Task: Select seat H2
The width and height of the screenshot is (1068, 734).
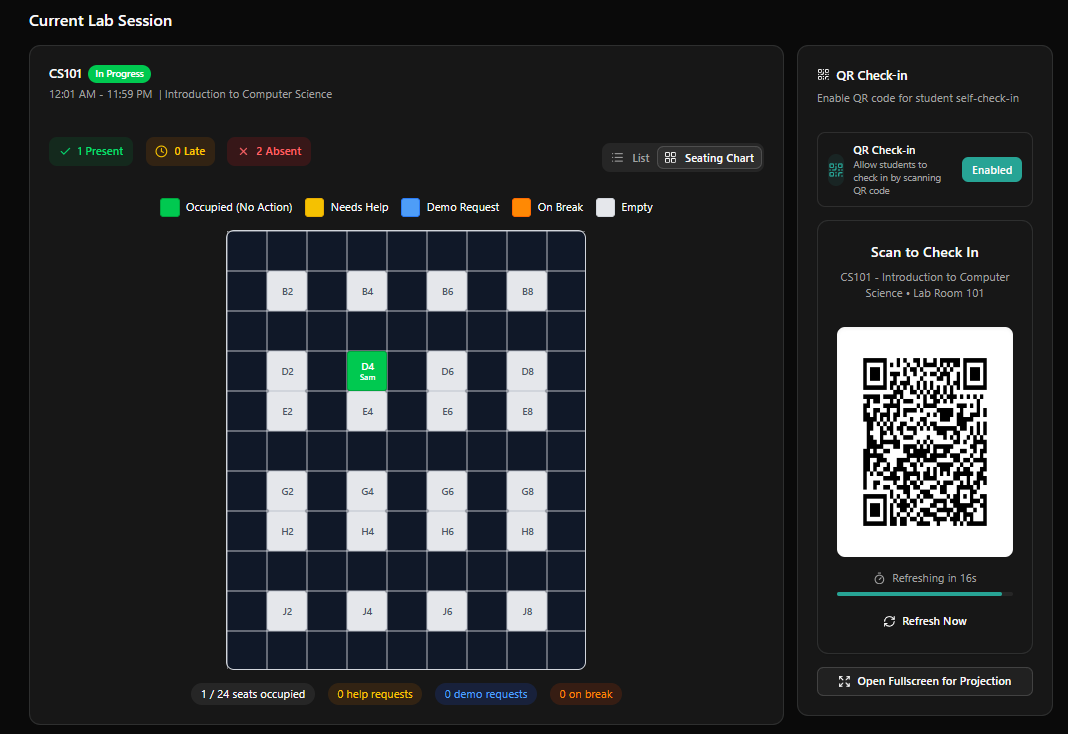Action: (x=287, y=531)
